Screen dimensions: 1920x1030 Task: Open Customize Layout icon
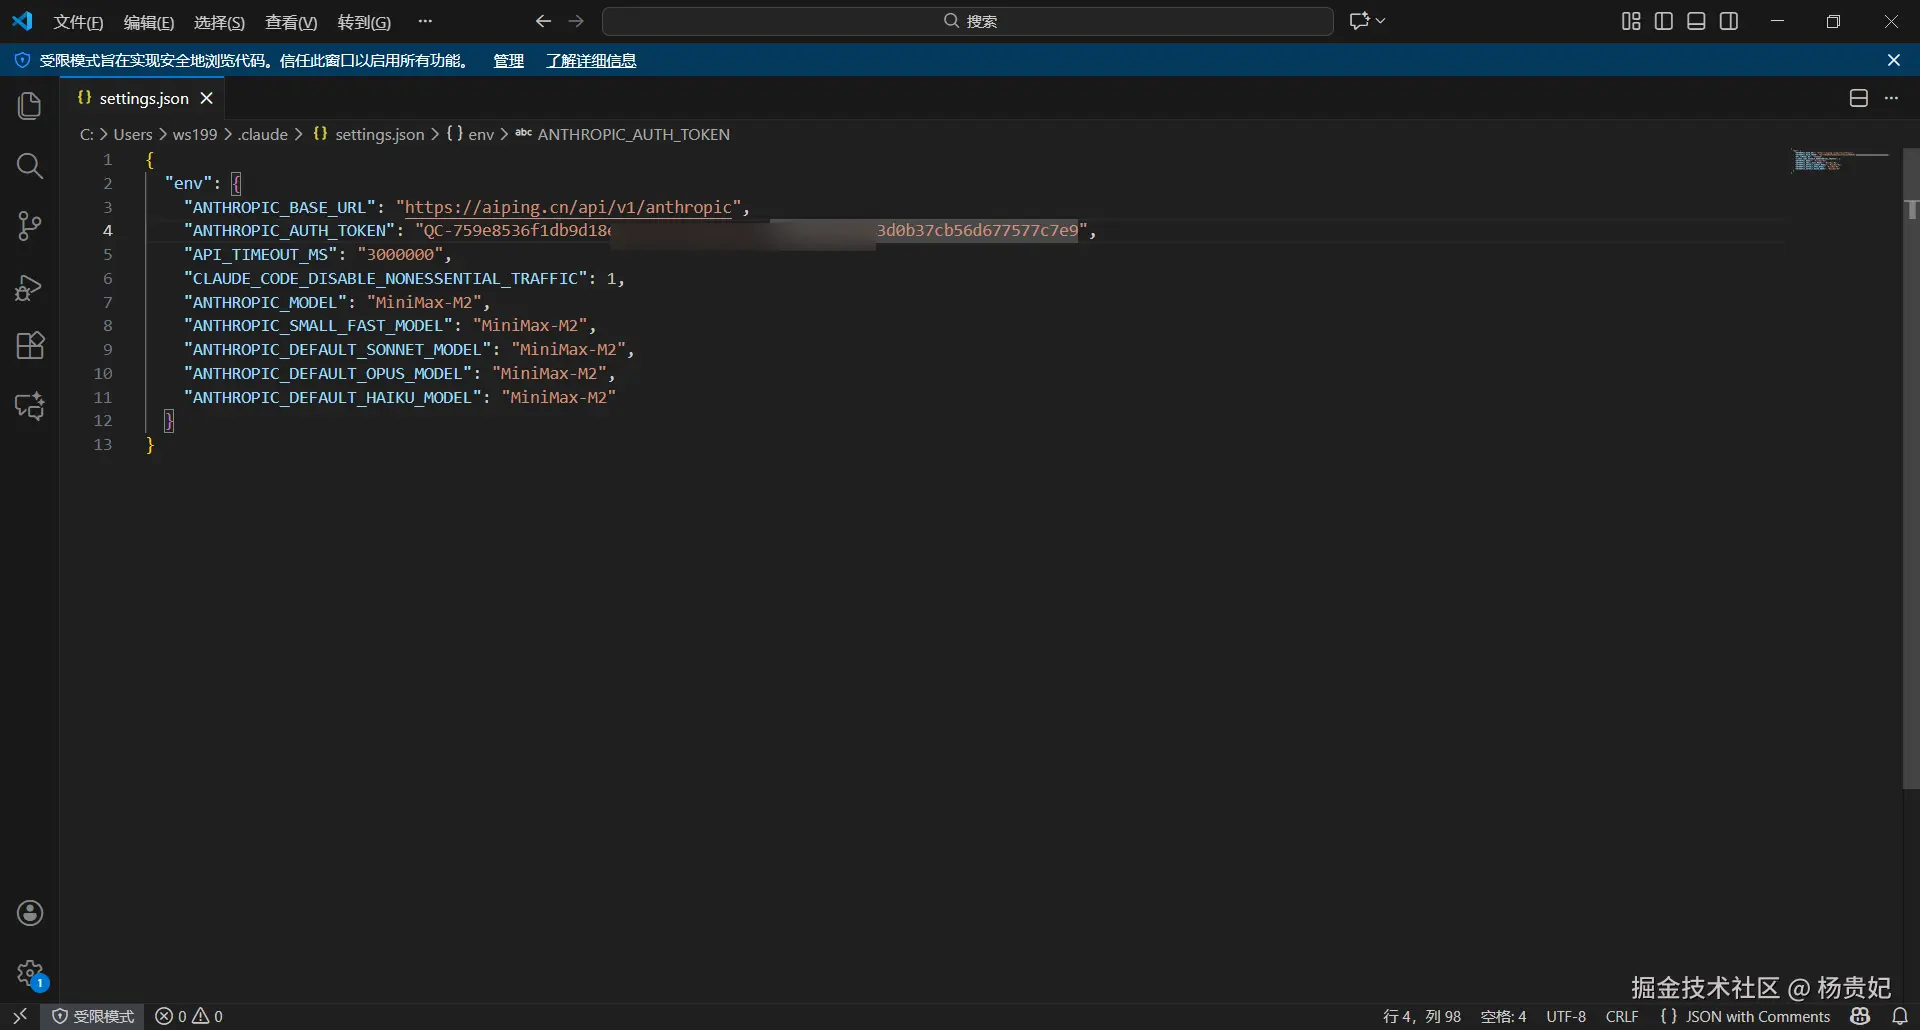coord(1631,21)
